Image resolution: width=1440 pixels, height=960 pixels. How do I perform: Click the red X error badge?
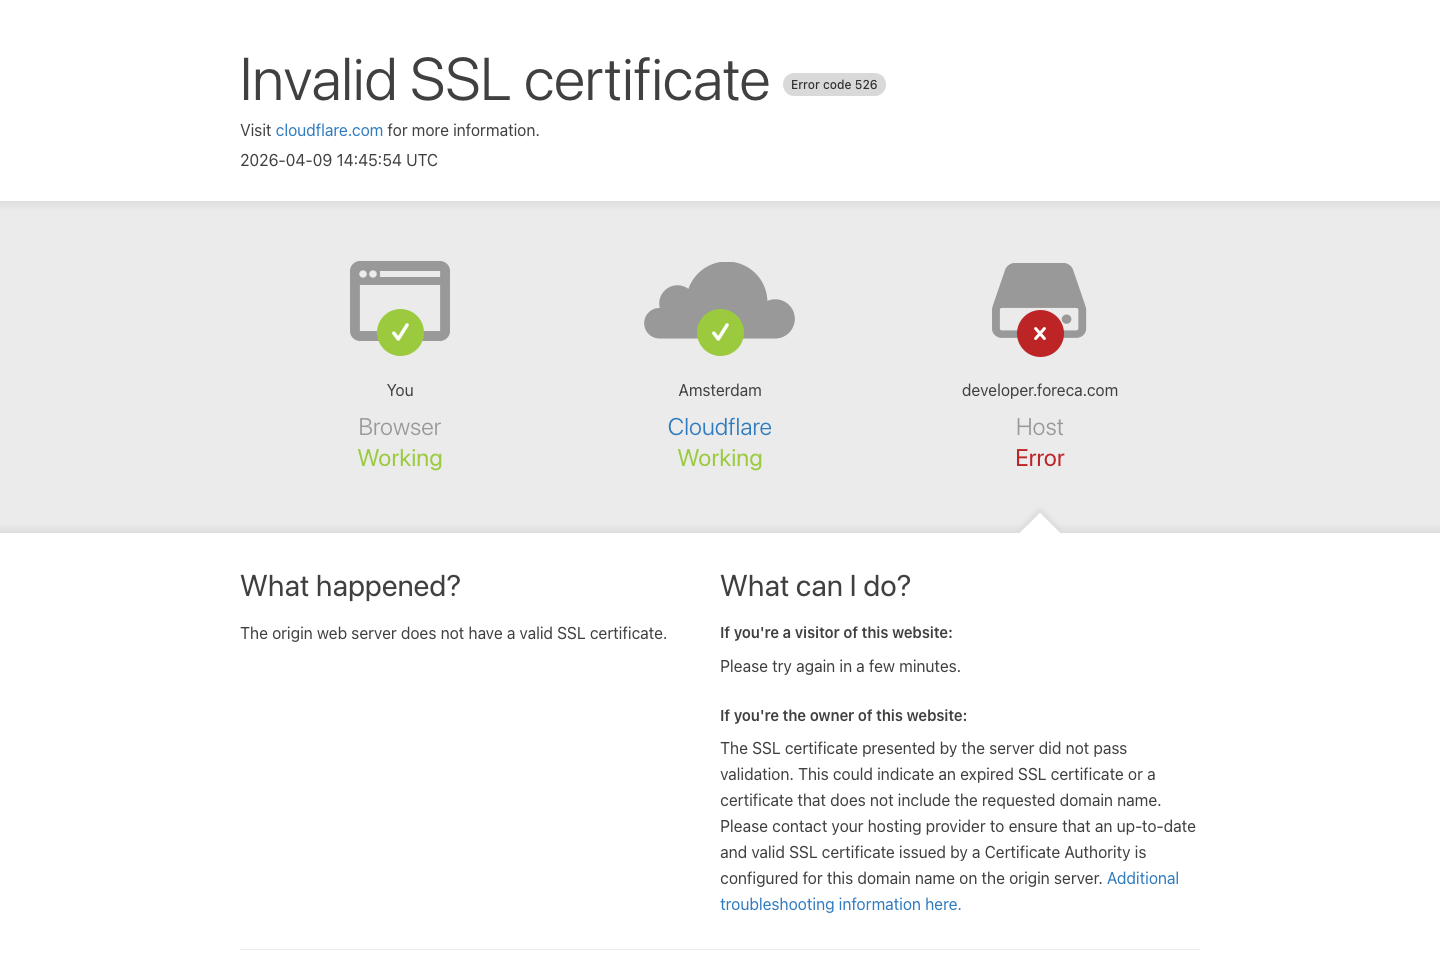point(1040,333)
